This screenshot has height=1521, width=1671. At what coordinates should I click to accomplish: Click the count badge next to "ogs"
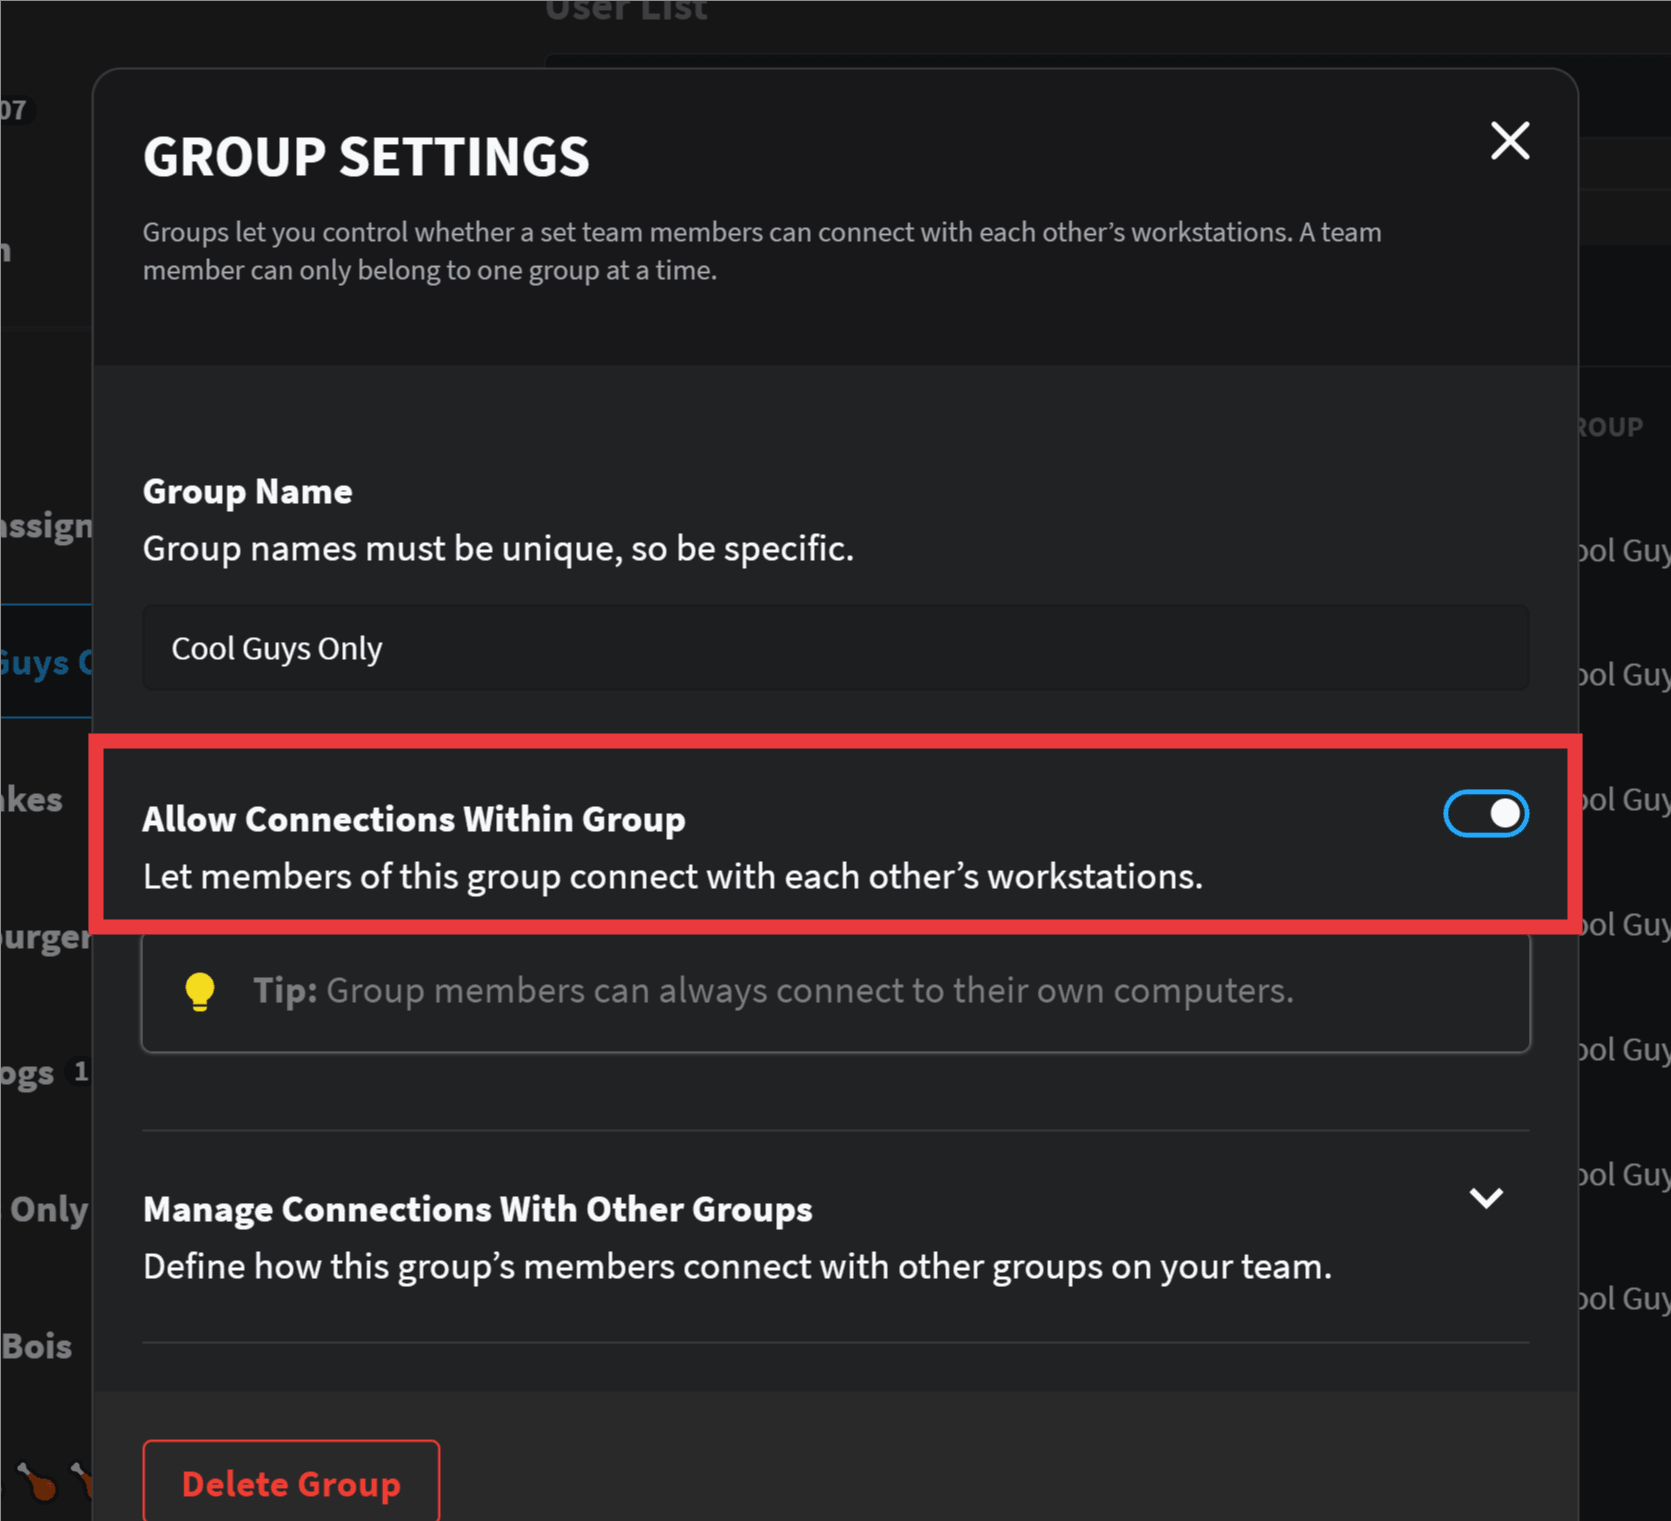(x=81, y=1072)
